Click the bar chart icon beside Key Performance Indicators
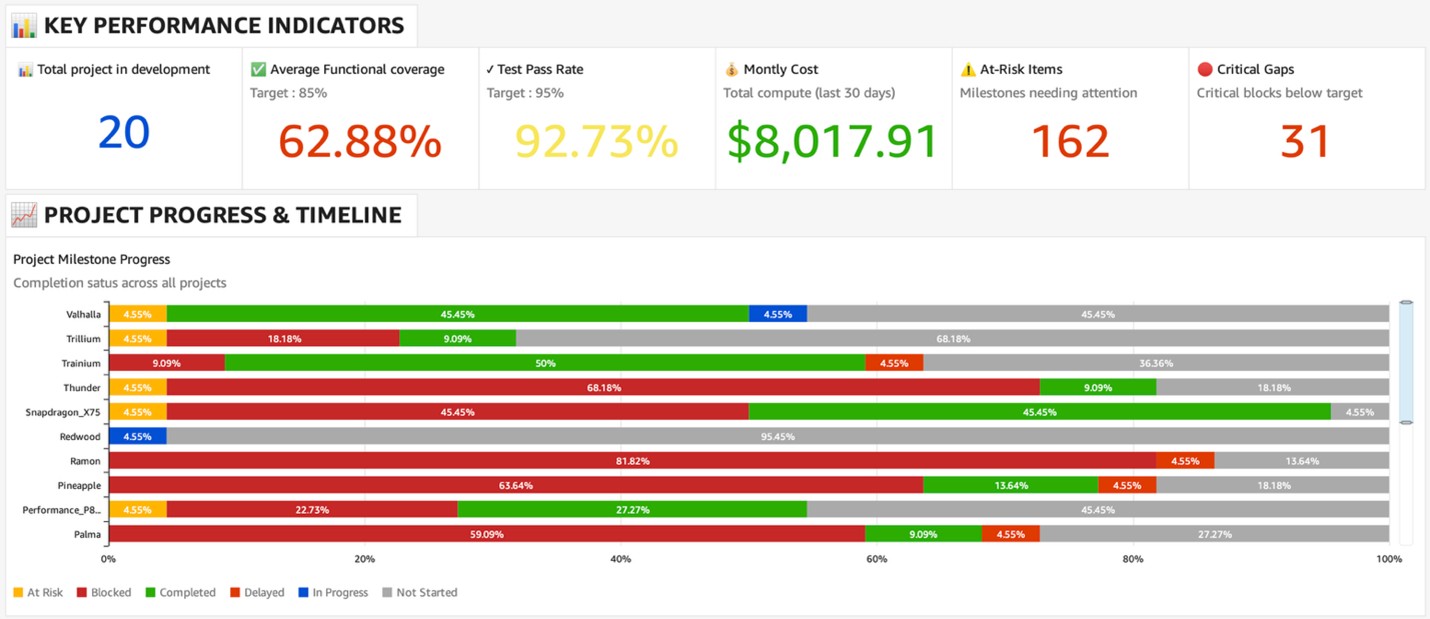This screenshot has width=1430, height=619. (24, 26)
